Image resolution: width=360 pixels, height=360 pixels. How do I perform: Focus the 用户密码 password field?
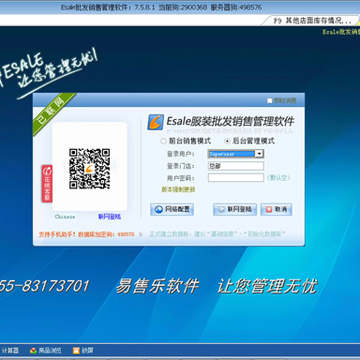coord(236,178)
